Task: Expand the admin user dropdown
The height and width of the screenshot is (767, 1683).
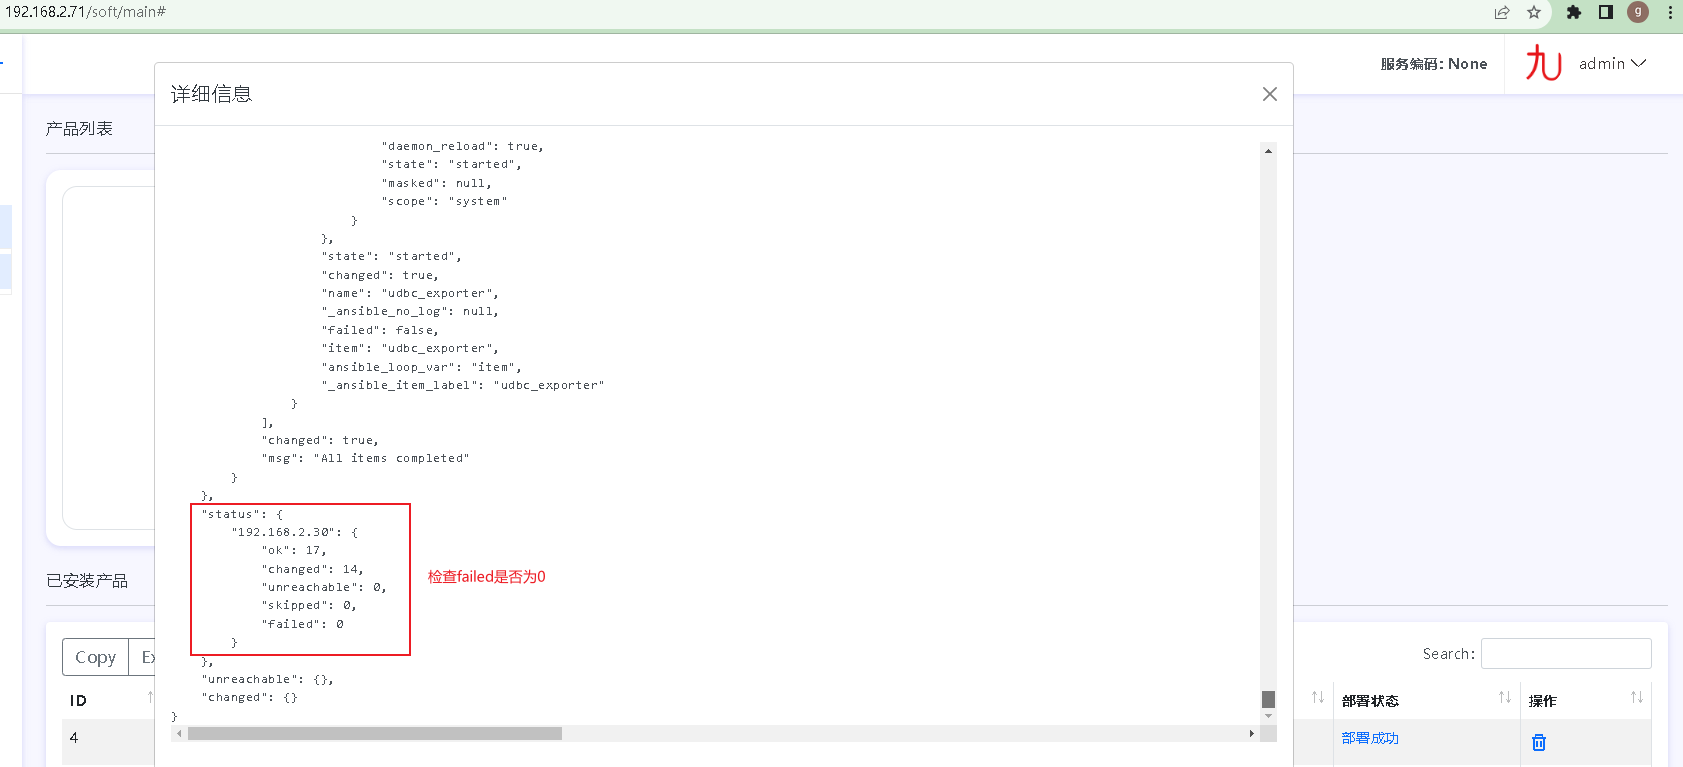Action: [x=1612, y=63]
